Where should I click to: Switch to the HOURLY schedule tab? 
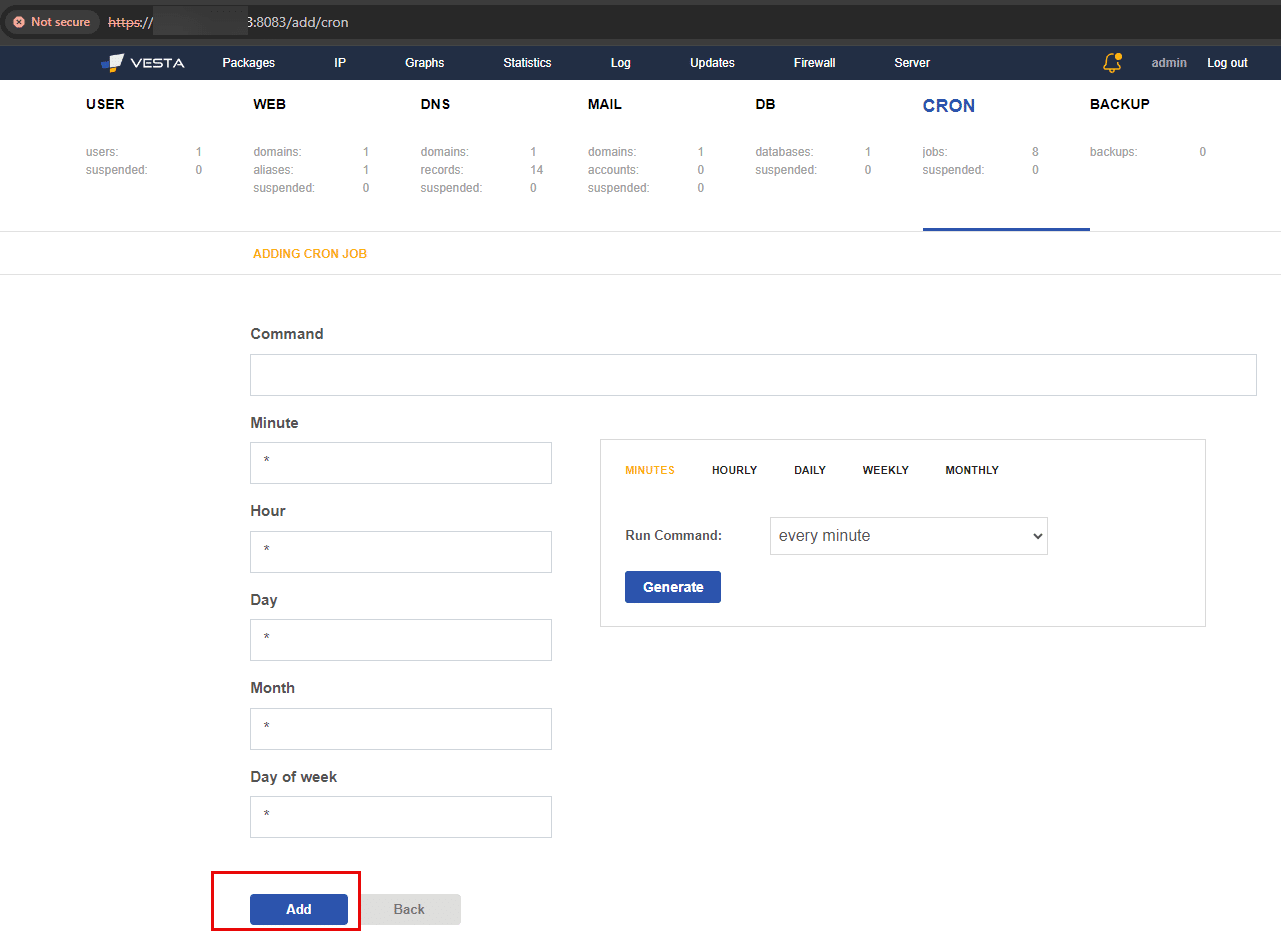734,470
